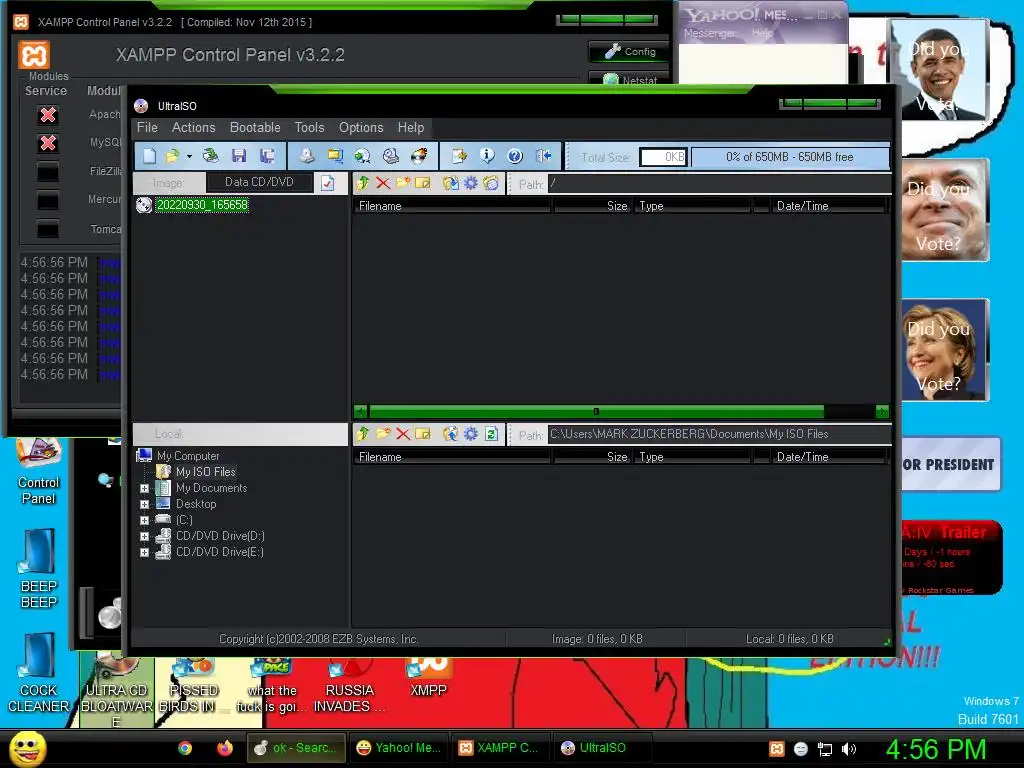Switch to XAMPP Control Panel taskbar button

tap(500, 748)
